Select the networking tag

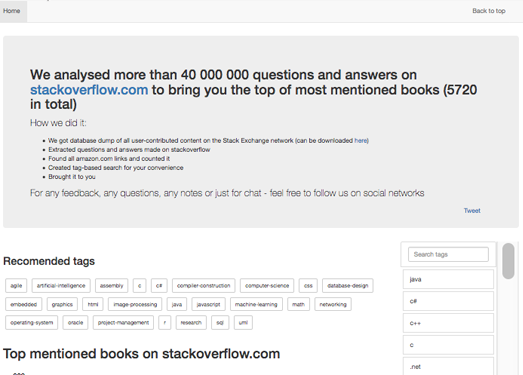333,304
